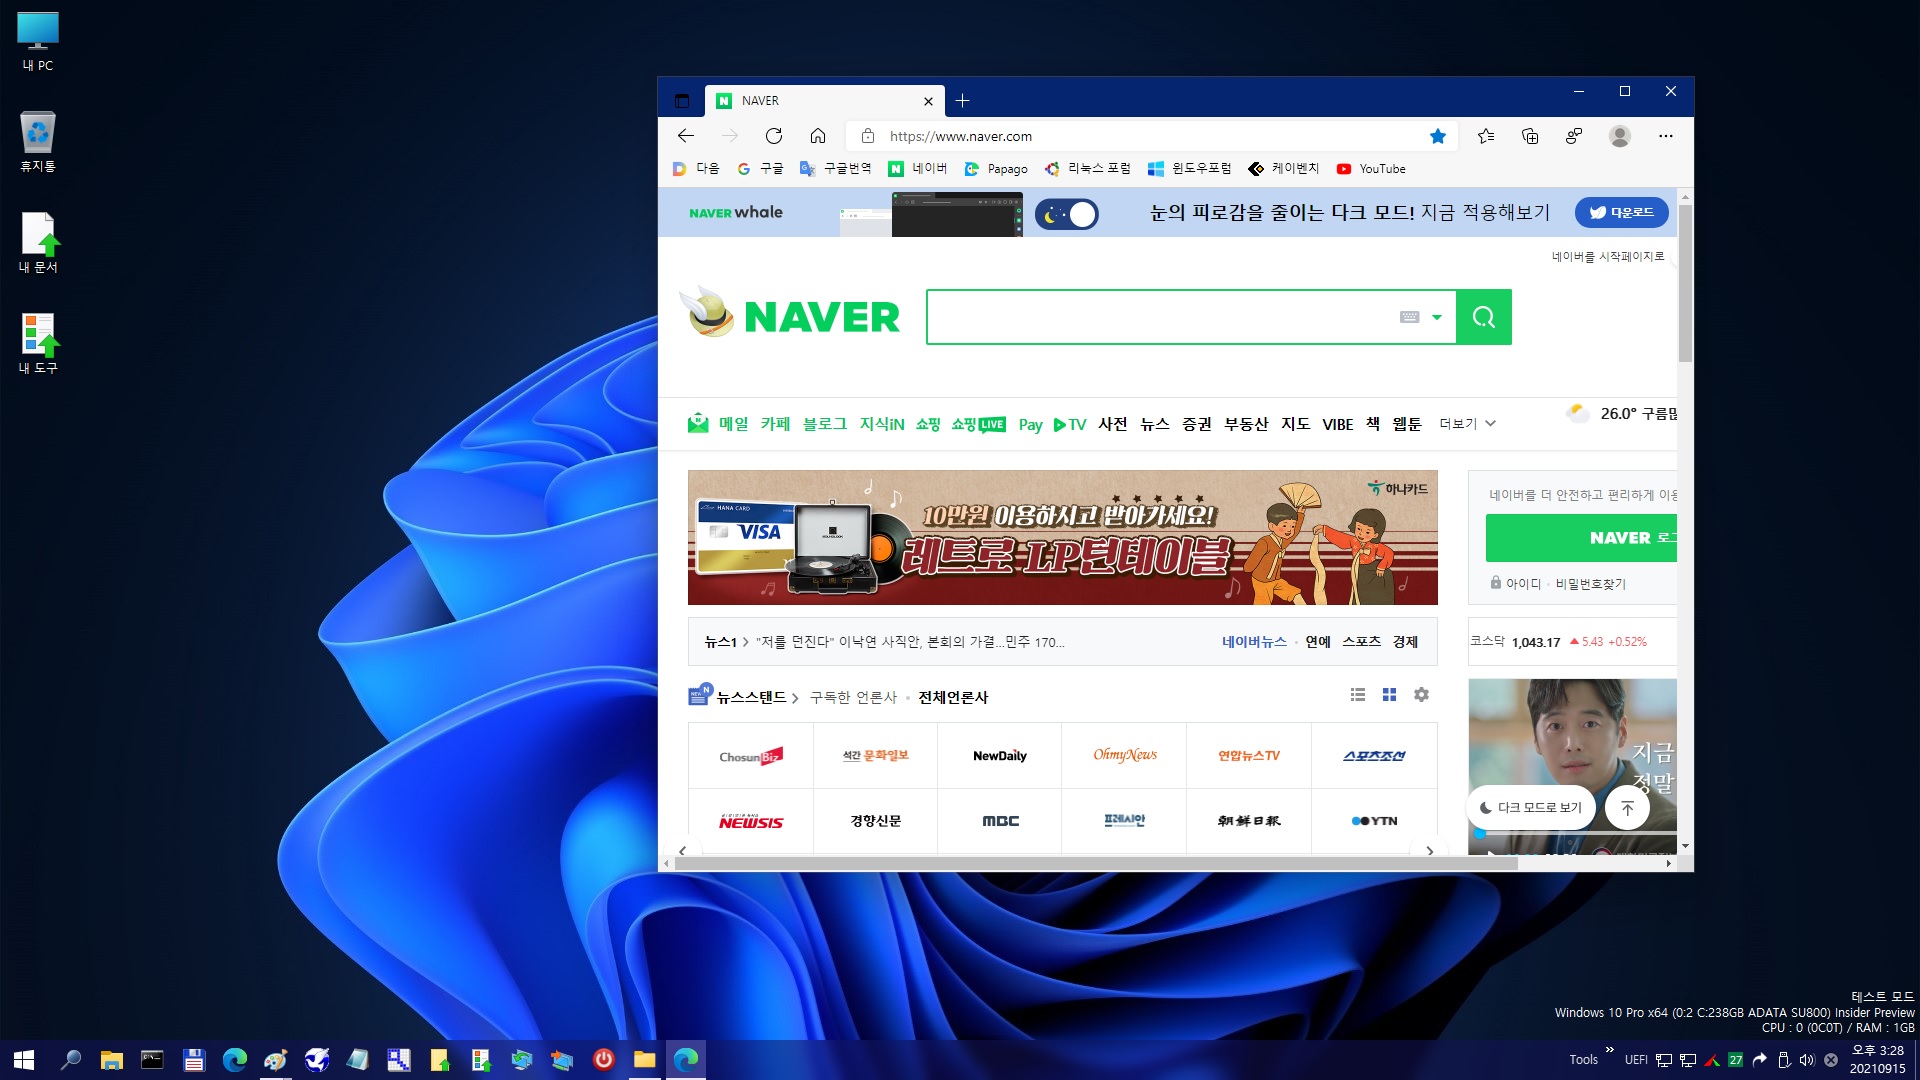Click 다크 모드로 보기 button
This screenshot has width=1920, height=1080.
[x=1531, y=808]
